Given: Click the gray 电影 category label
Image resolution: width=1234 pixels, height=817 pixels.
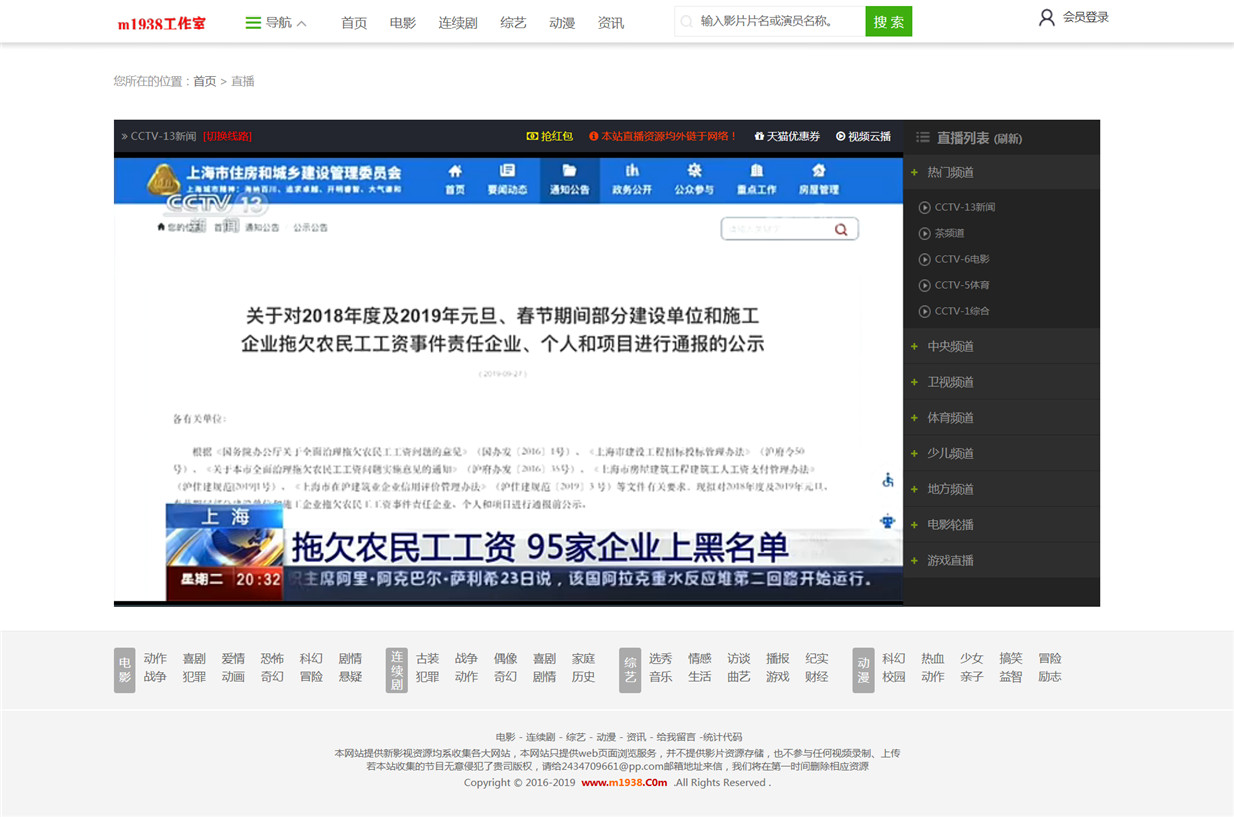Looking at the screenshot, I should pos(125,670).
